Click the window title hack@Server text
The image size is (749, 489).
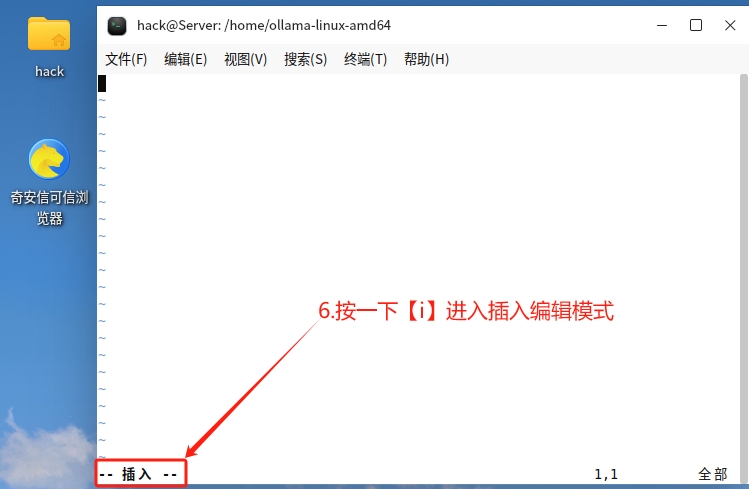click(264, 25)
